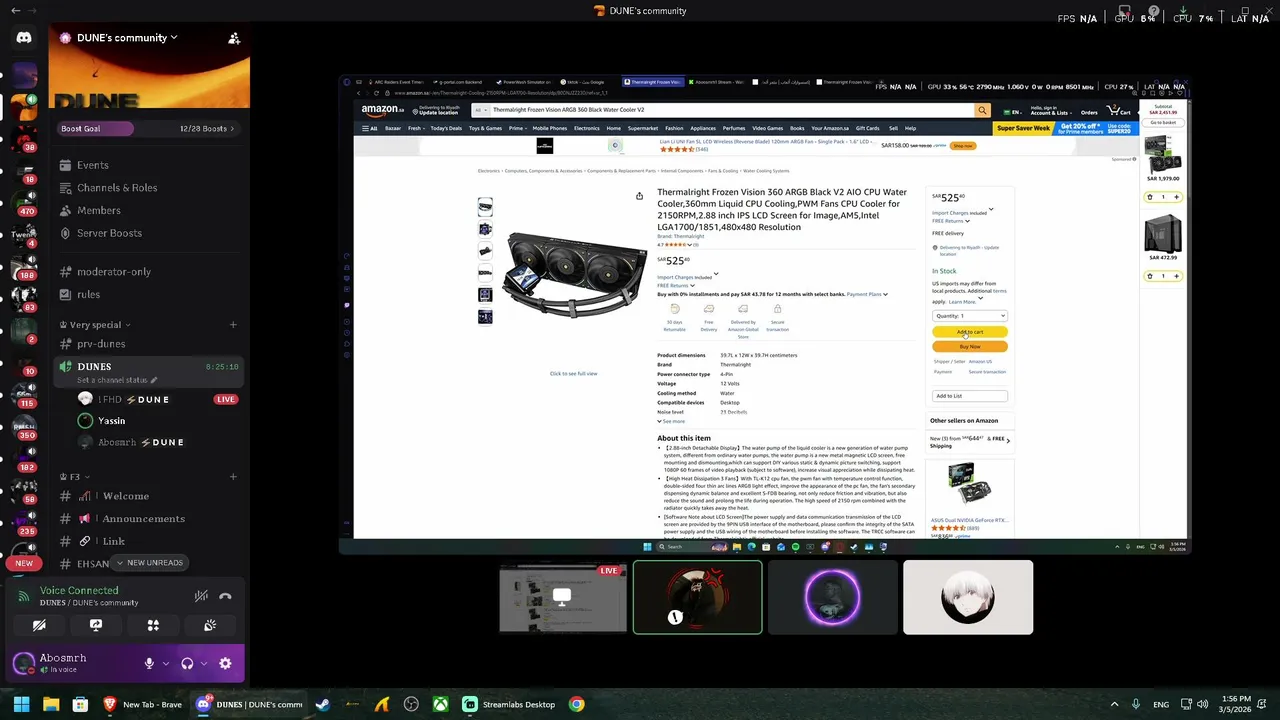Open Channels & Roles
1280x720 pixels.
148,188
